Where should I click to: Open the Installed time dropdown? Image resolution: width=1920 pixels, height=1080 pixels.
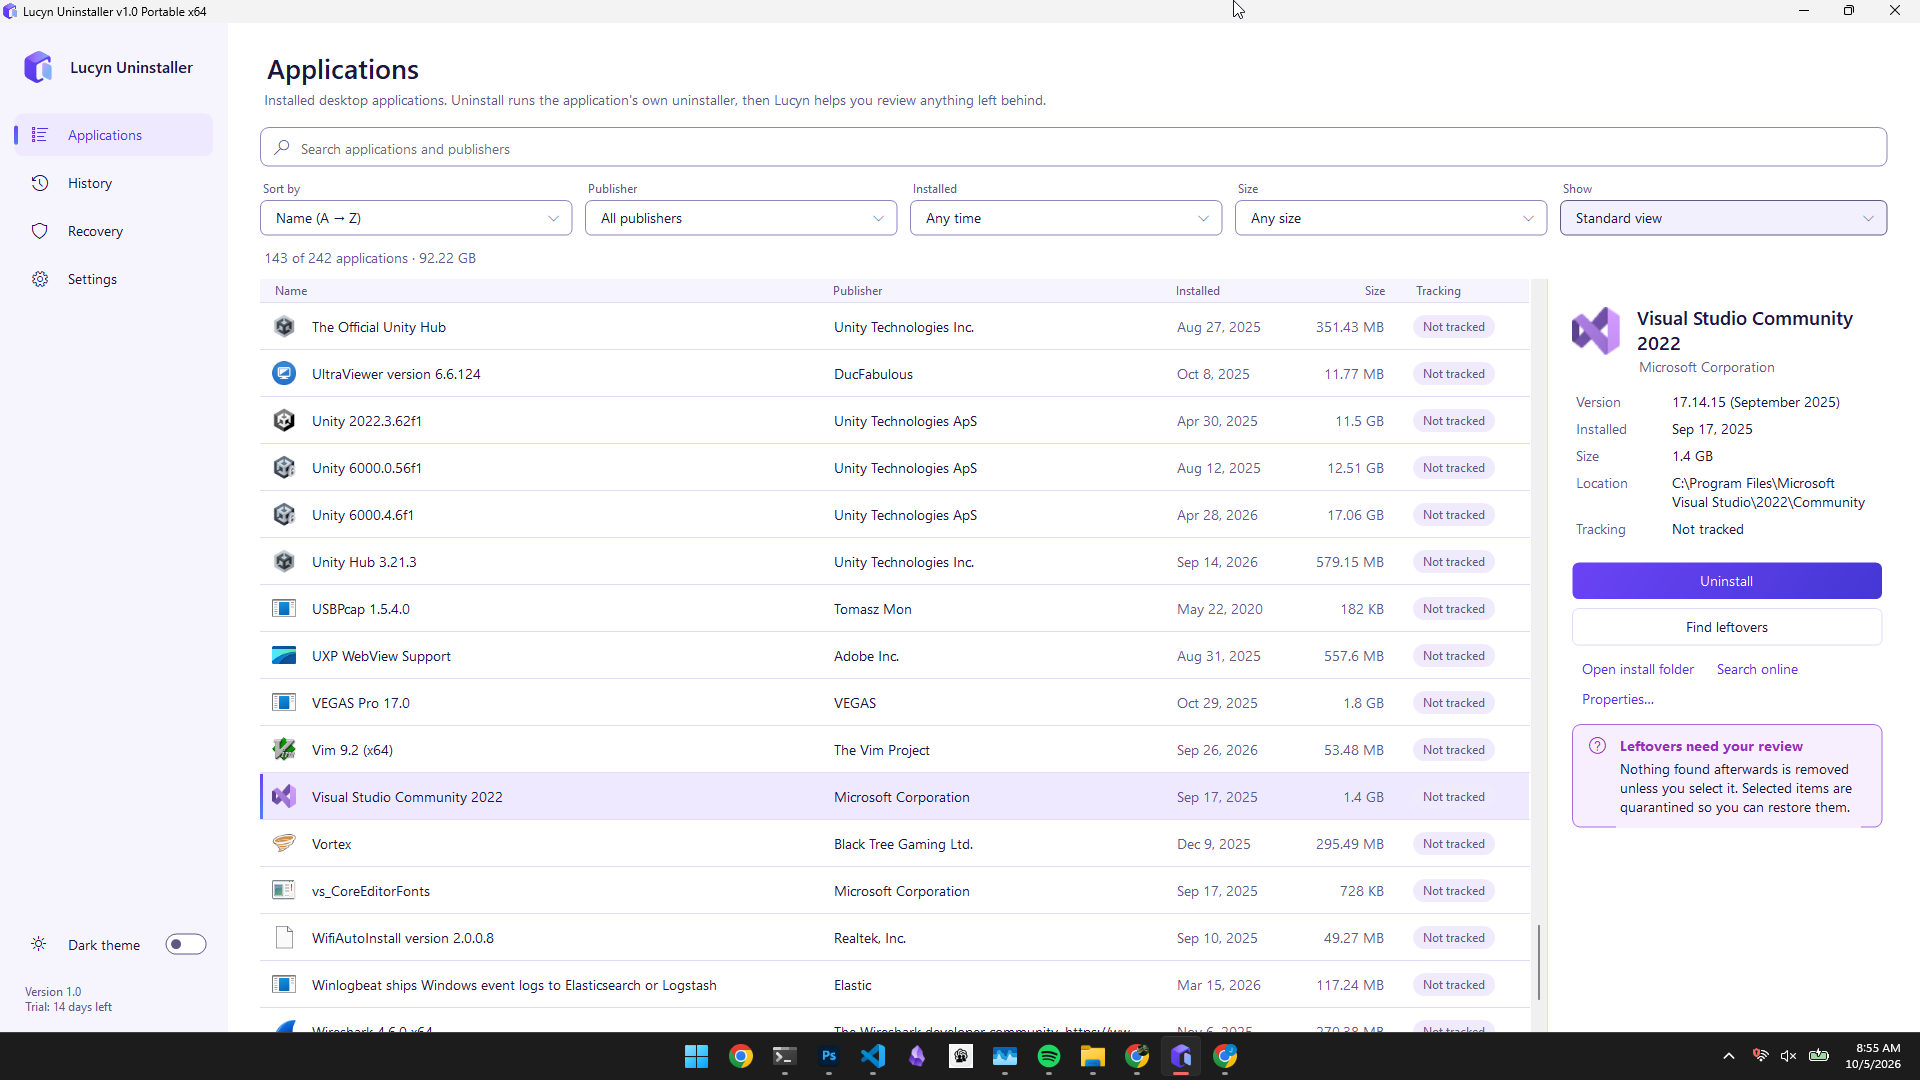pyautogui.click(x=1066, y=218)
